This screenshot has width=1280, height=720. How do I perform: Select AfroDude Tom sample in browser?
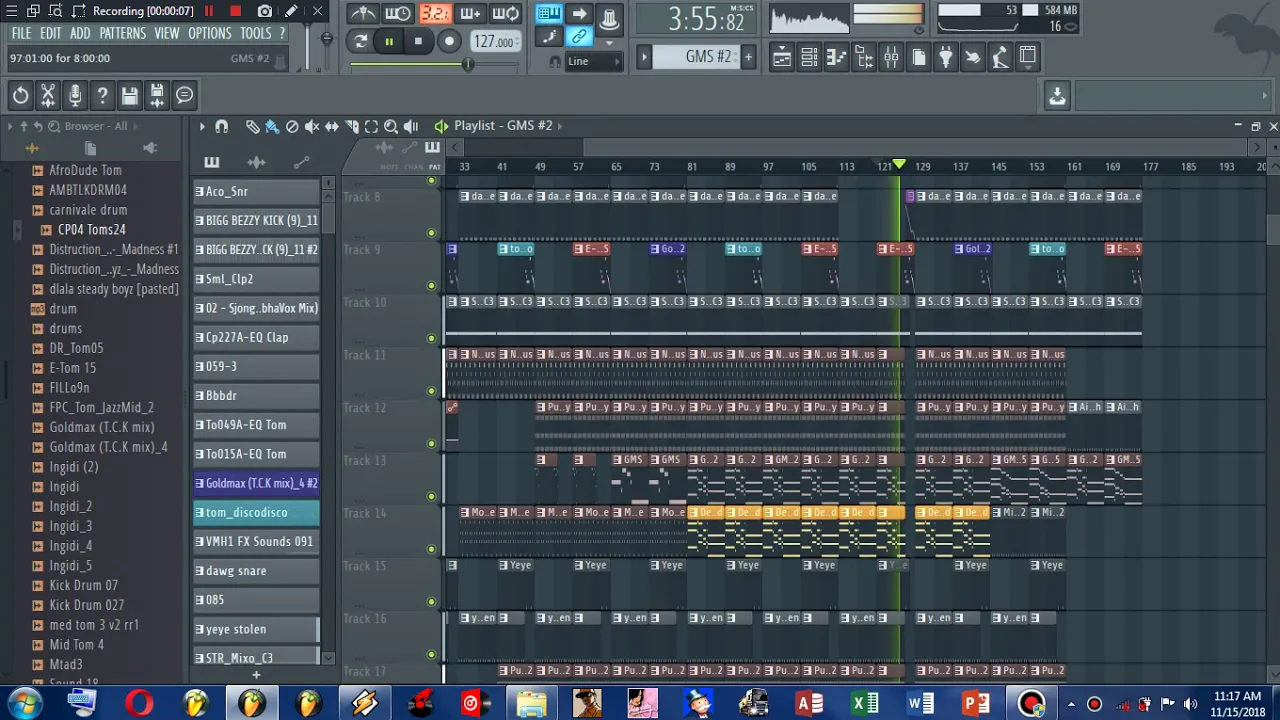point(85,171)
